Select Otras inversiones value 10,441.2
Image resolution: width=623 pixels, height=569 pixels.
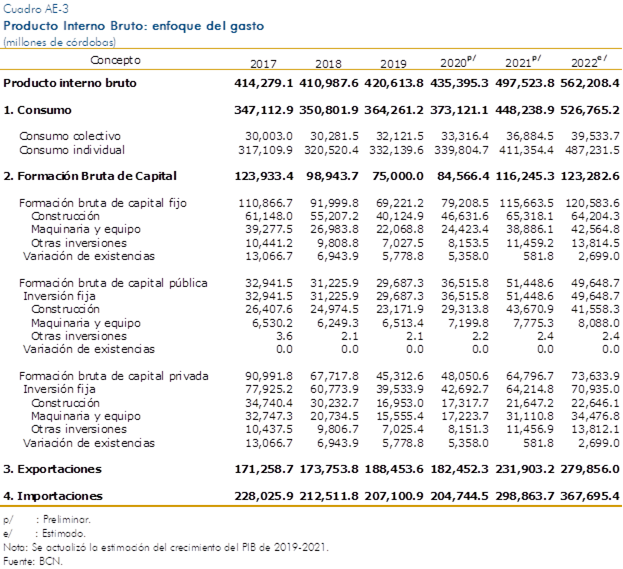pos(269,243)
